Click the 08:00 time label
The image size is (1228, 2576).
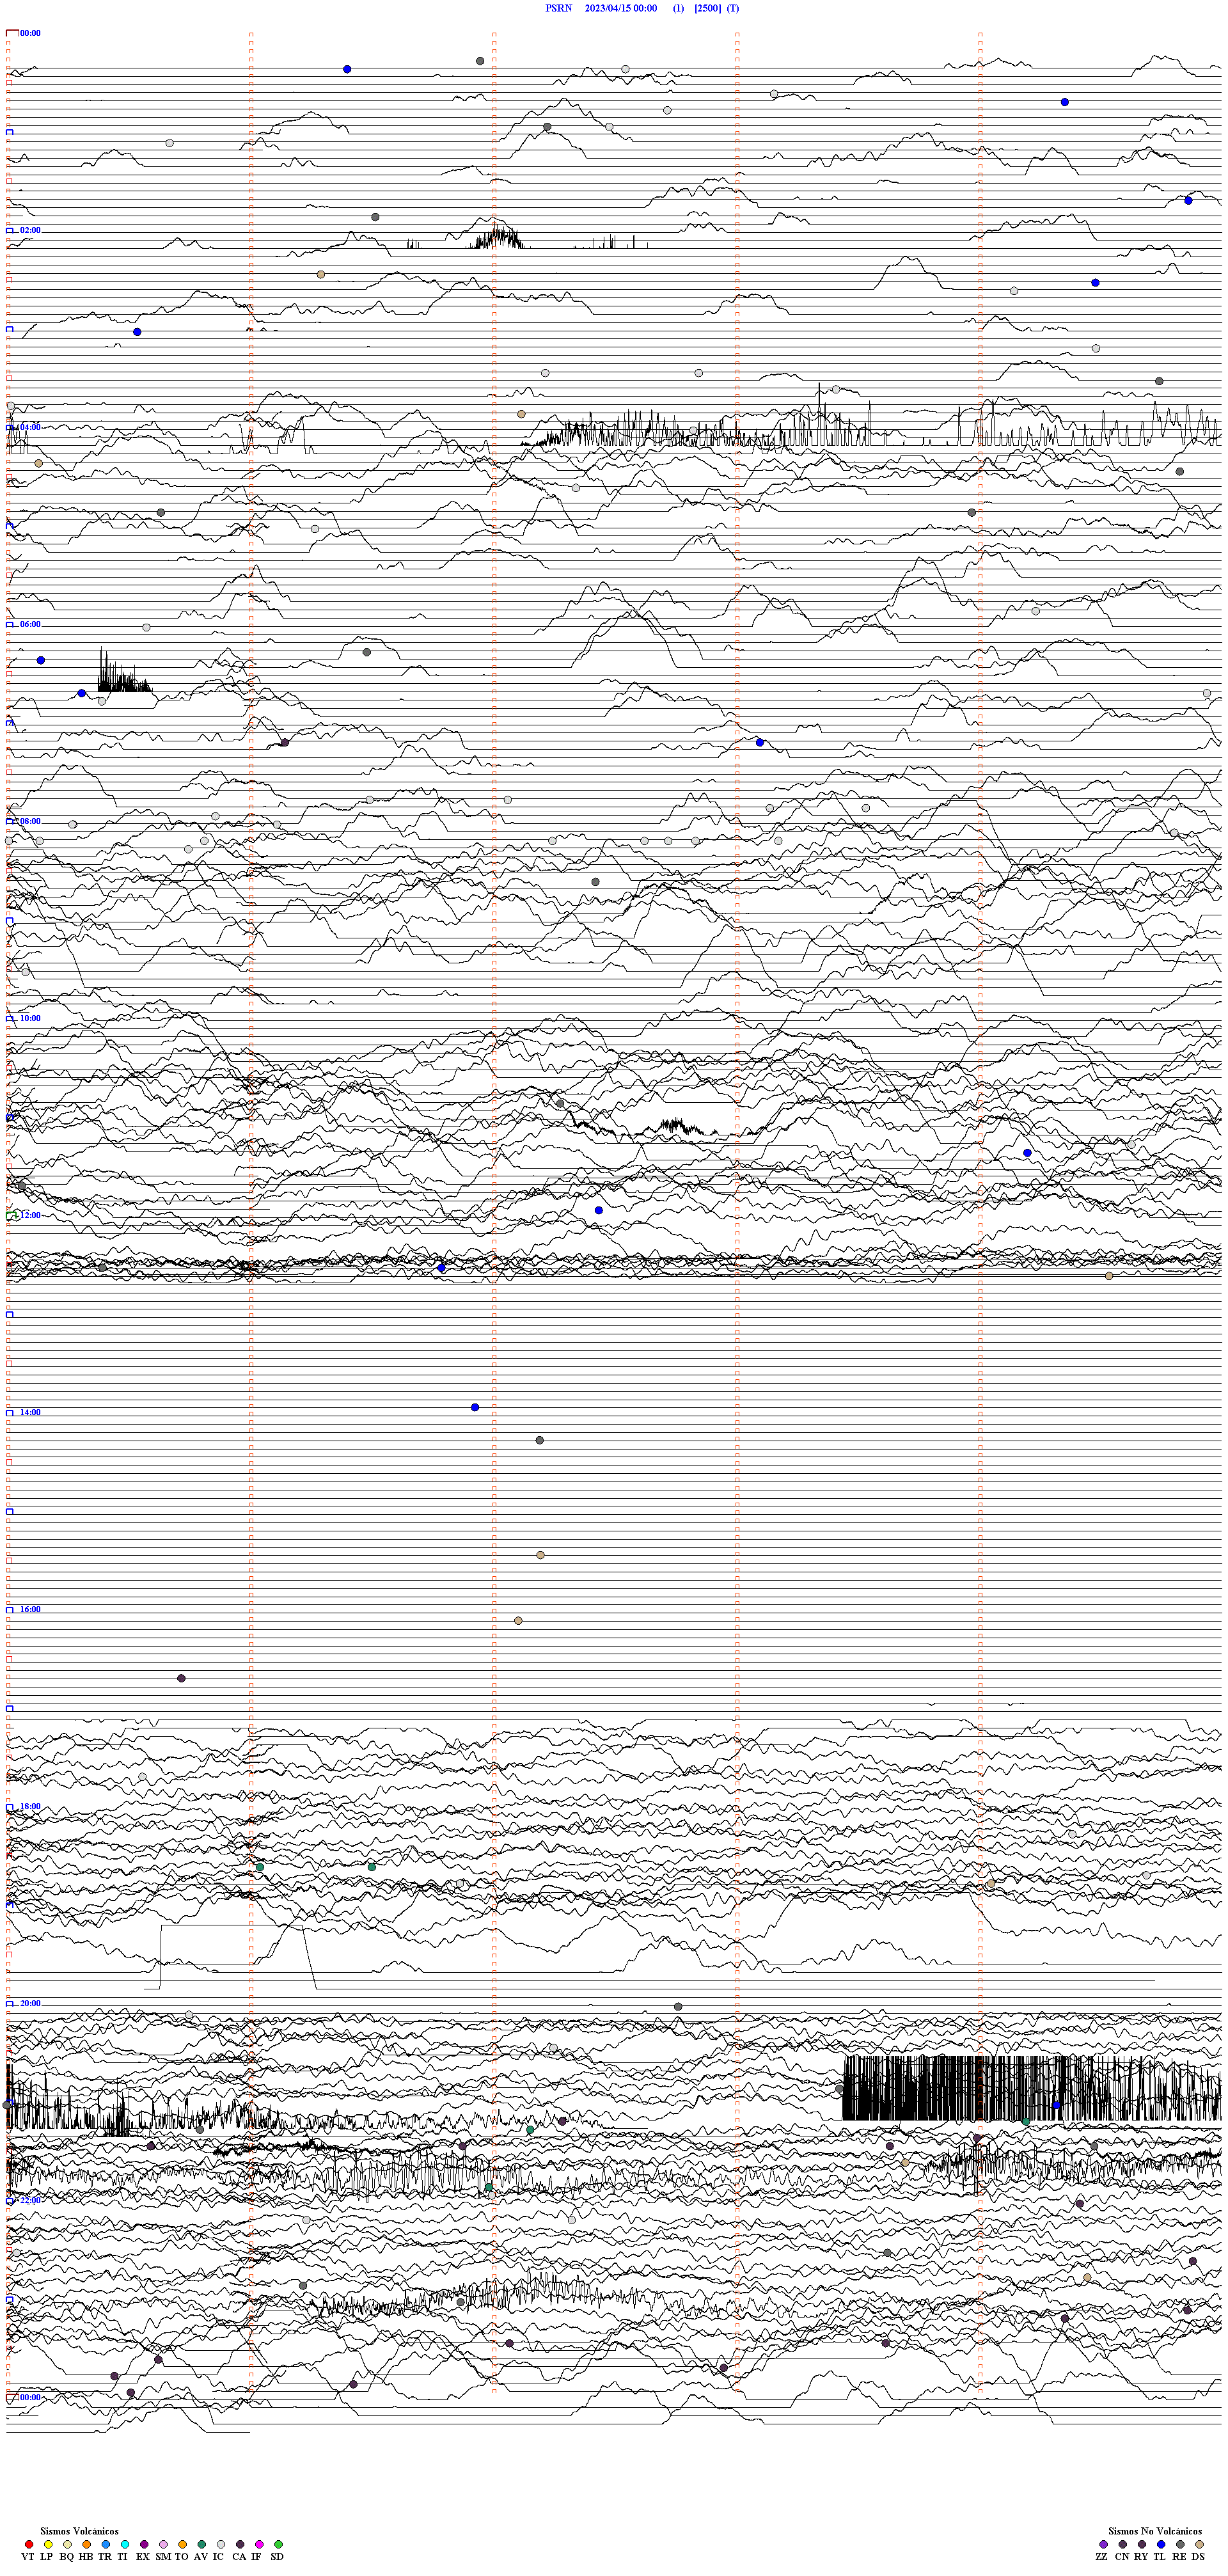30,821
